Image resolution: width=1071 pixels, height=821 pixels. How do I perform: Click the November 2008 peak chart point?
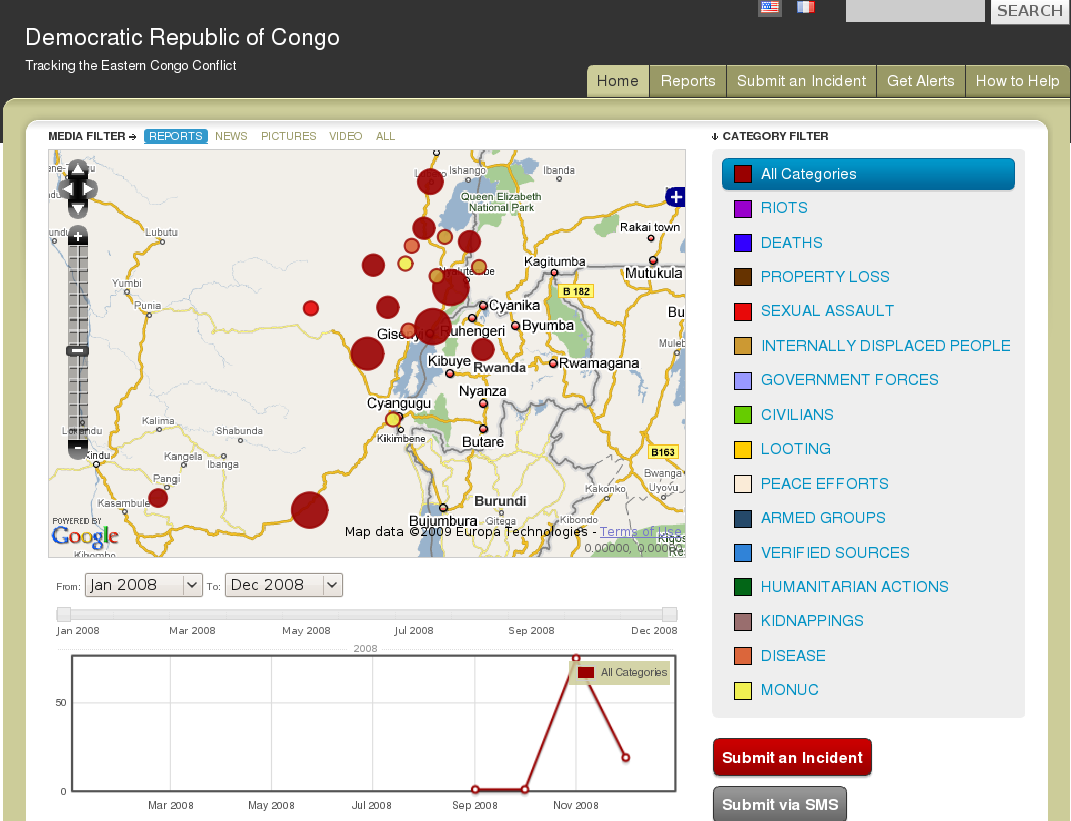(x=576, y=658)
